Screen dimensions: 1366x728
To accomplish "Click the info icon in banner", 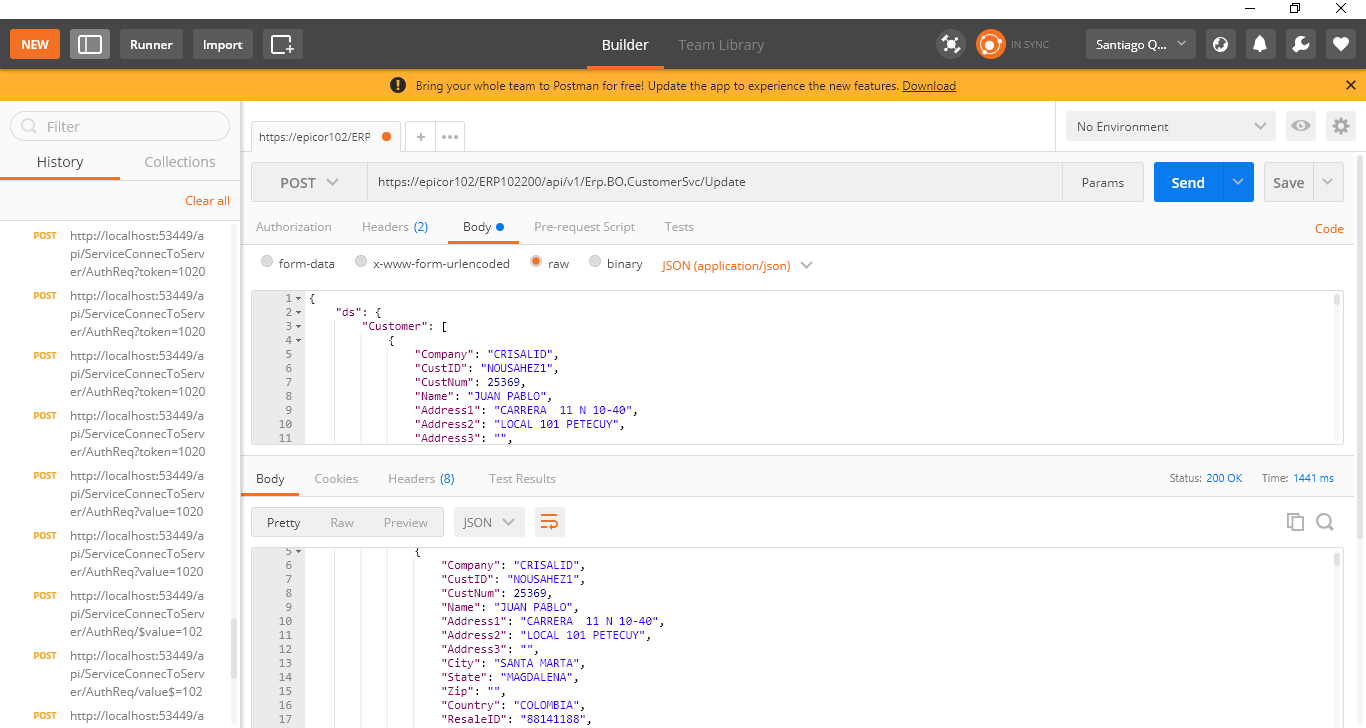I will (398, 86).
